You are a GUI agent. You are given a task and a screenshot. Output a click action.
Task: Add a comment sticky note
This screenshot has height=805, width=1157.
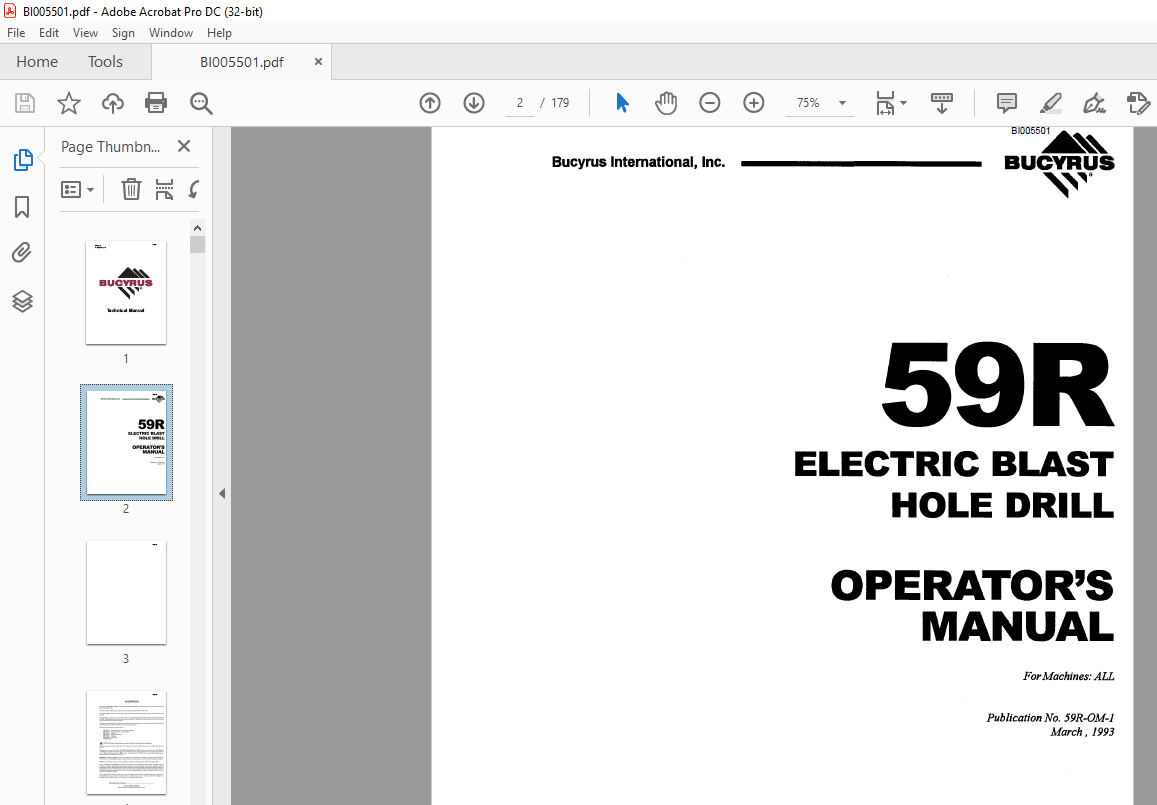(1006, 103)
